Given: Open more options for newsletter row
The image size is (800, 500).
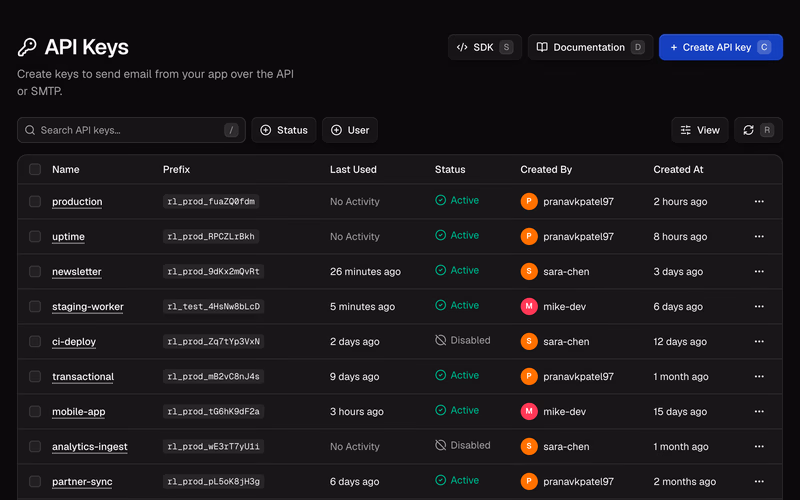Looking at the screenshot, I should (x=759, y=271).
